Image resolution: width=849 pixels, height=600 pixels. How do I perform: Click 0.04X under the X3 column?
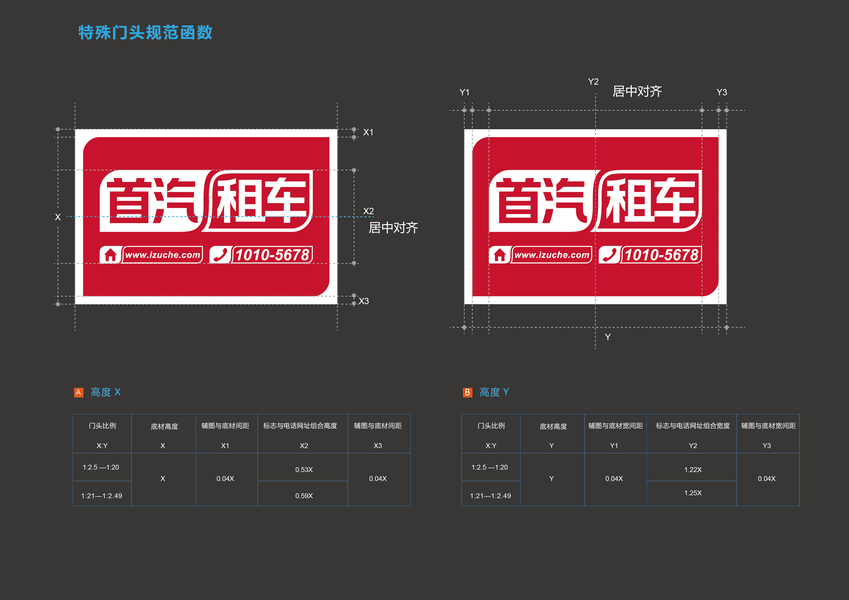(x=378, y=479)
